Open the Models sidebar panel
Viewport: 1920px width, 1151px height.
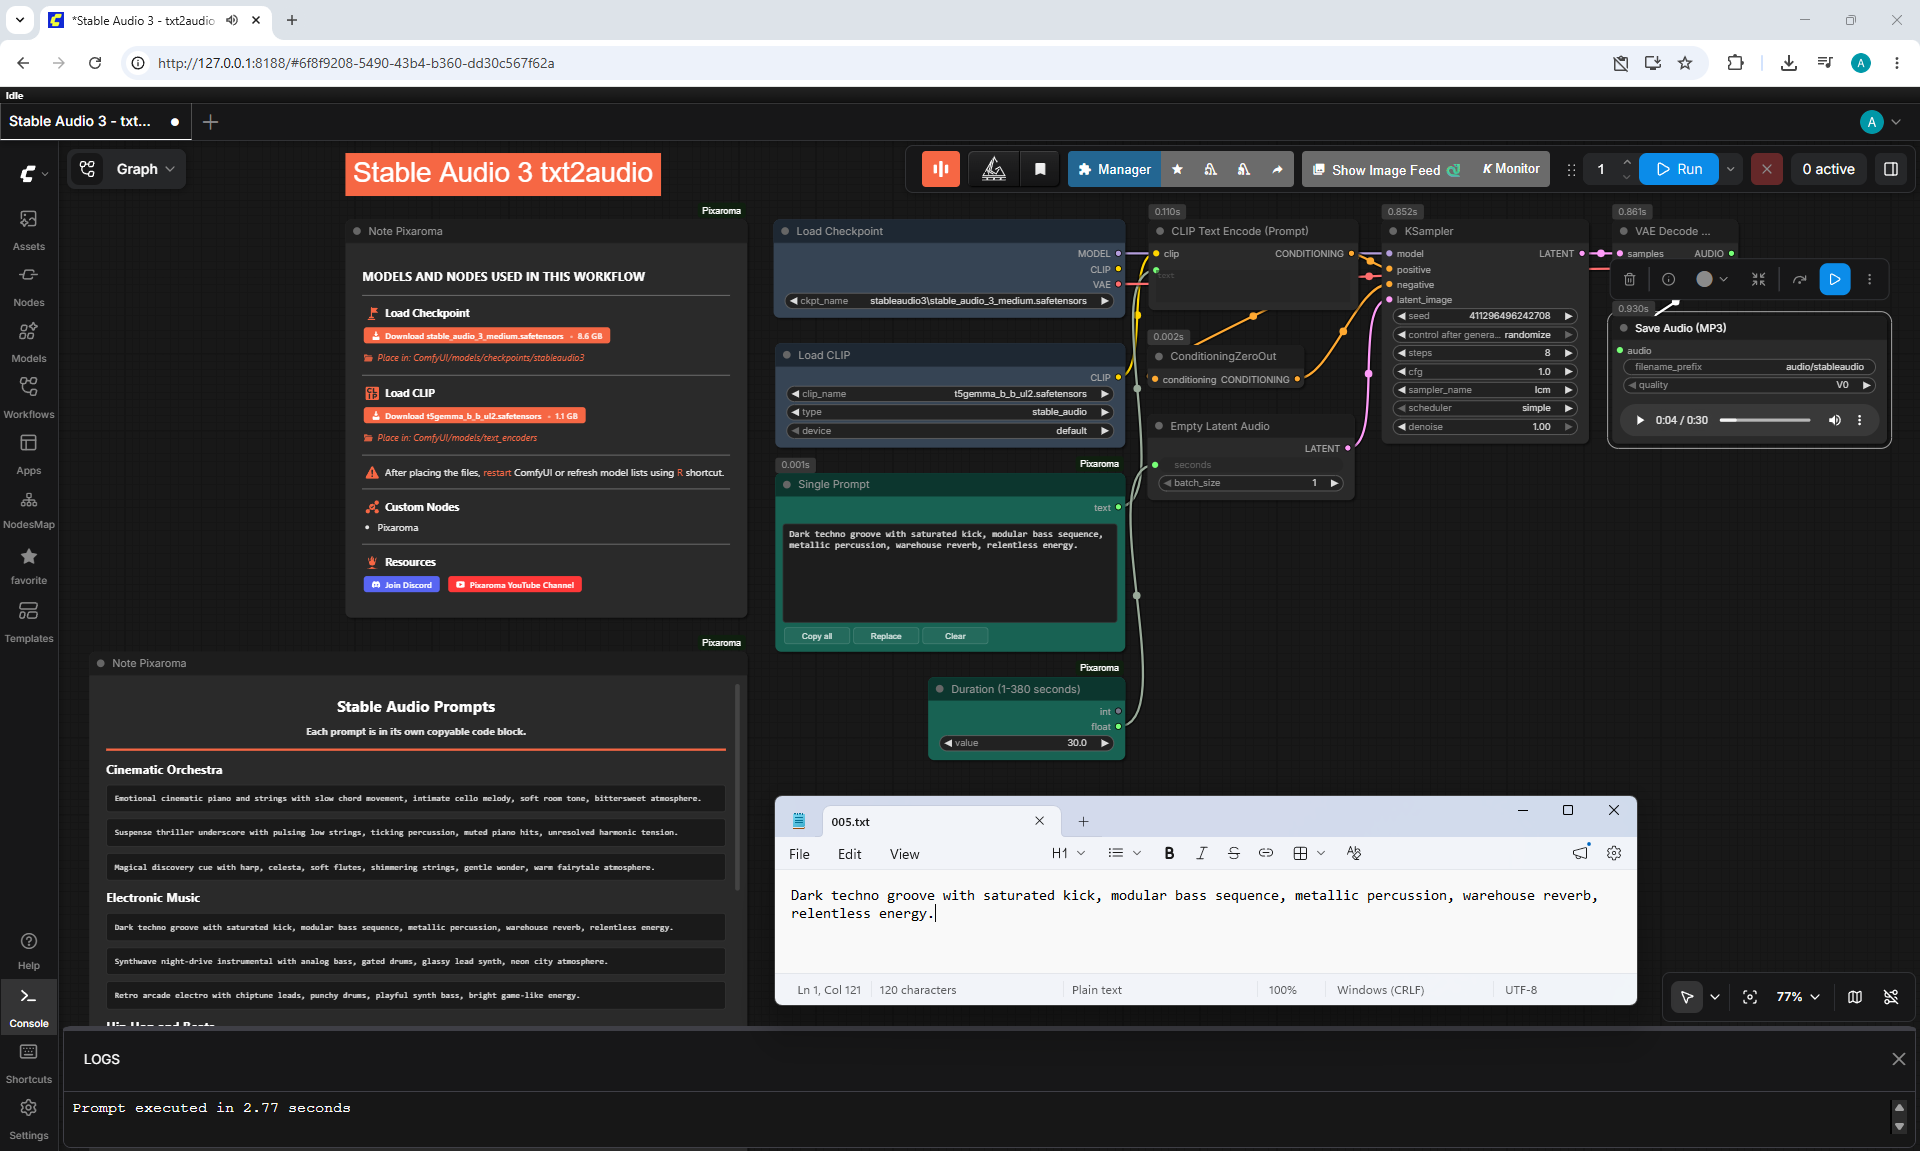(x=29, y=341)
